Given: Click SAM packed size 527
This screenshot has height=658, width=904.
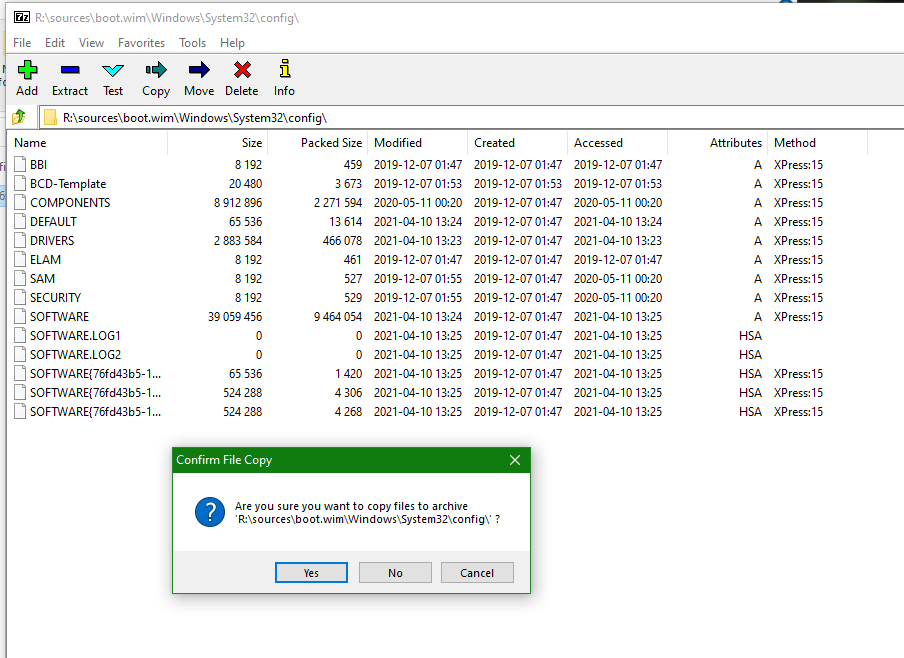Looking at the screenshot, I should click(353, 279).
